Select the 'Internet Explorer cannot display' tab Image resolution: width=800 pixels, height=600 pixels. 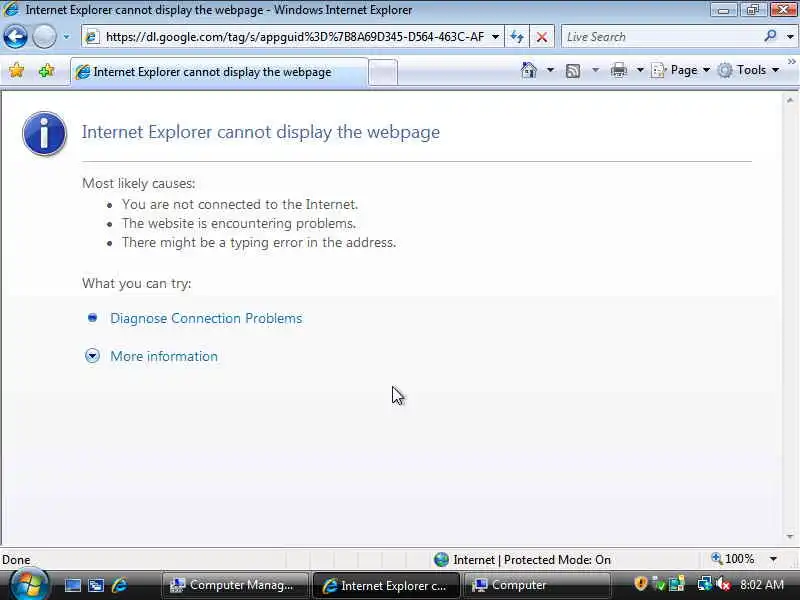pyautogui.click(x=218, y=72)
